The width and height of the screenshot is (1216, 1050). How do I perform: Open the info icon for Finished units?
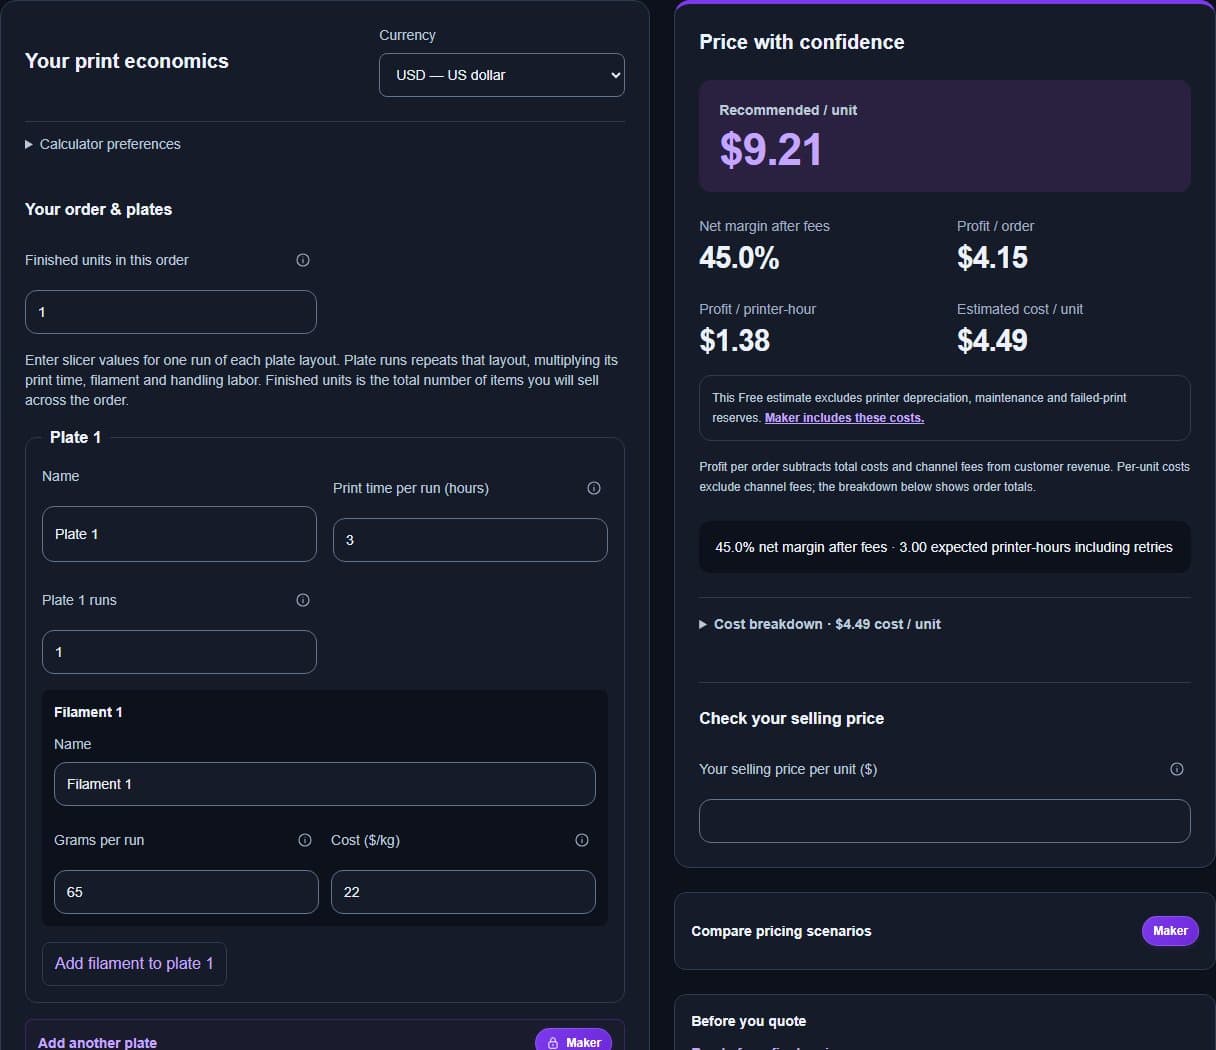coord(303,260)
